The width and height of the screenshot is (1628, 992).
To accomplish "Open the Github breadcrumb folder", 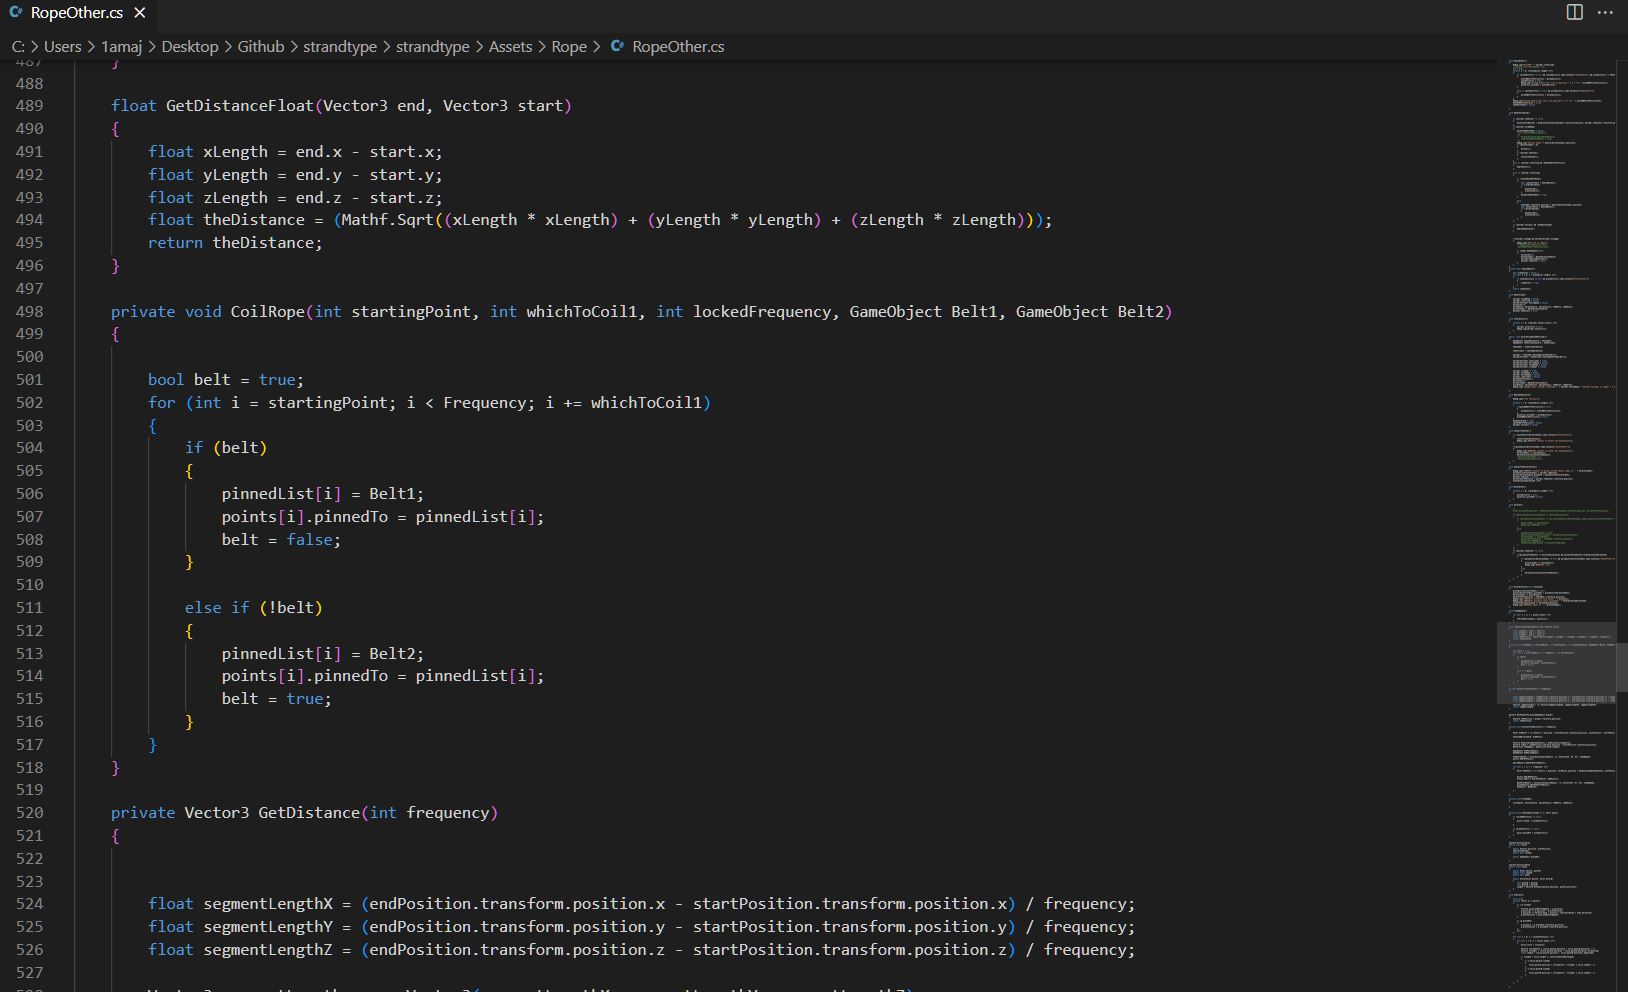I will coord(260,46).
